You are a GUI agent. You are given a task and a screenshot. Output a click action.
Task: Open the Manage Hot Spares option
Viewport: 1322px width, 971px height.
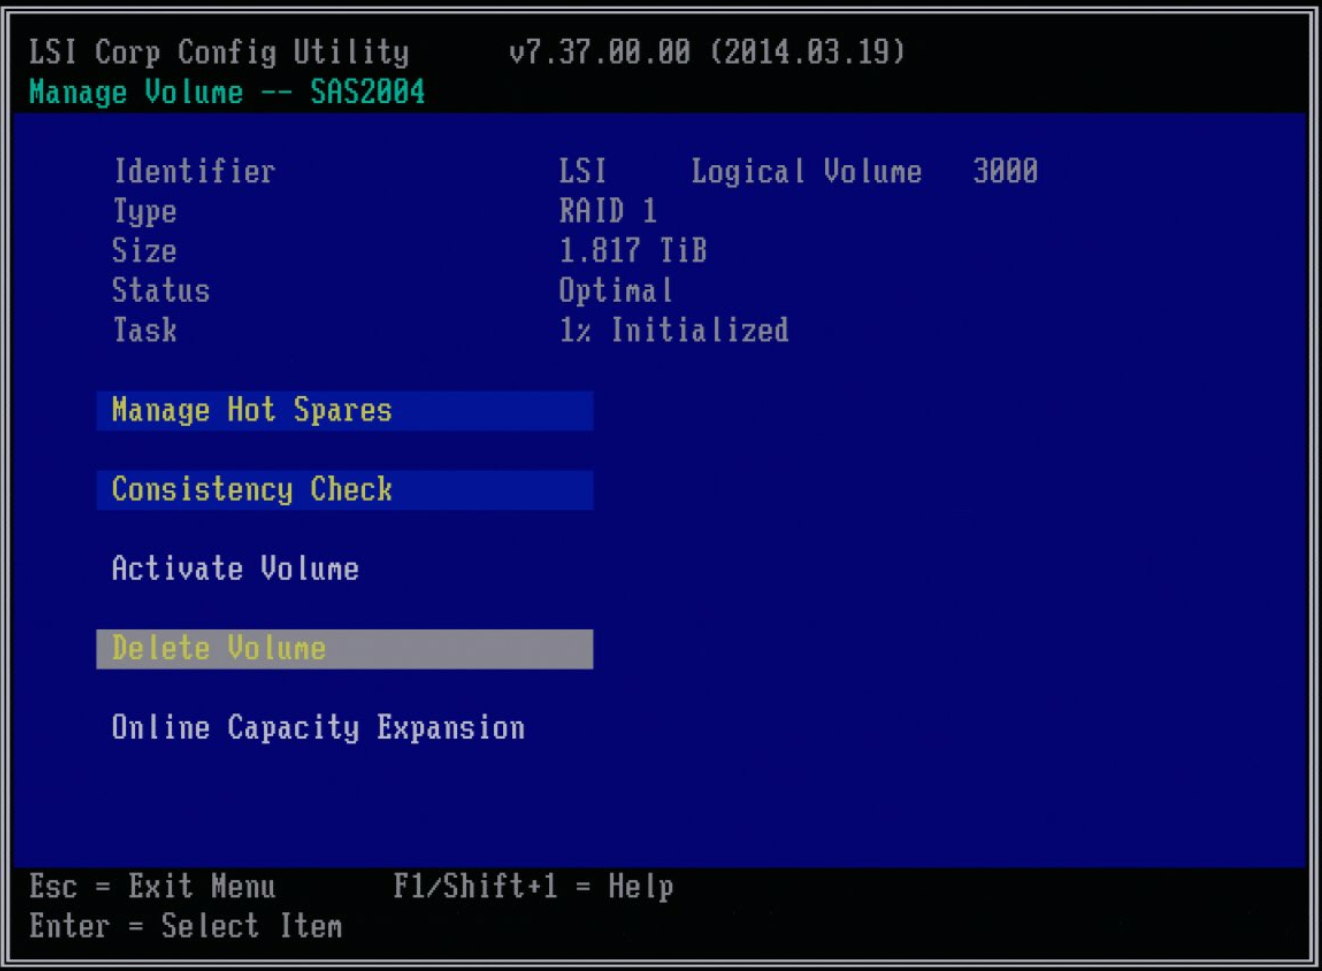(x=344, y=410)
